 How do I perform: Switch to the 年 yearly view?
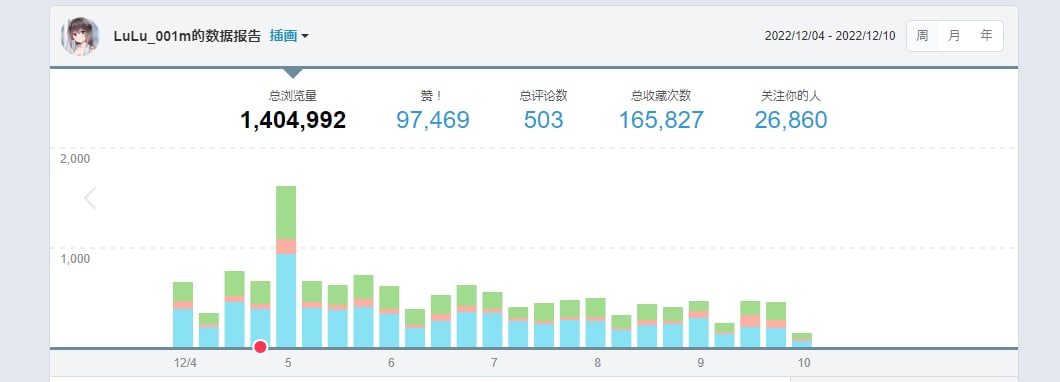click(x=986, y=36)
